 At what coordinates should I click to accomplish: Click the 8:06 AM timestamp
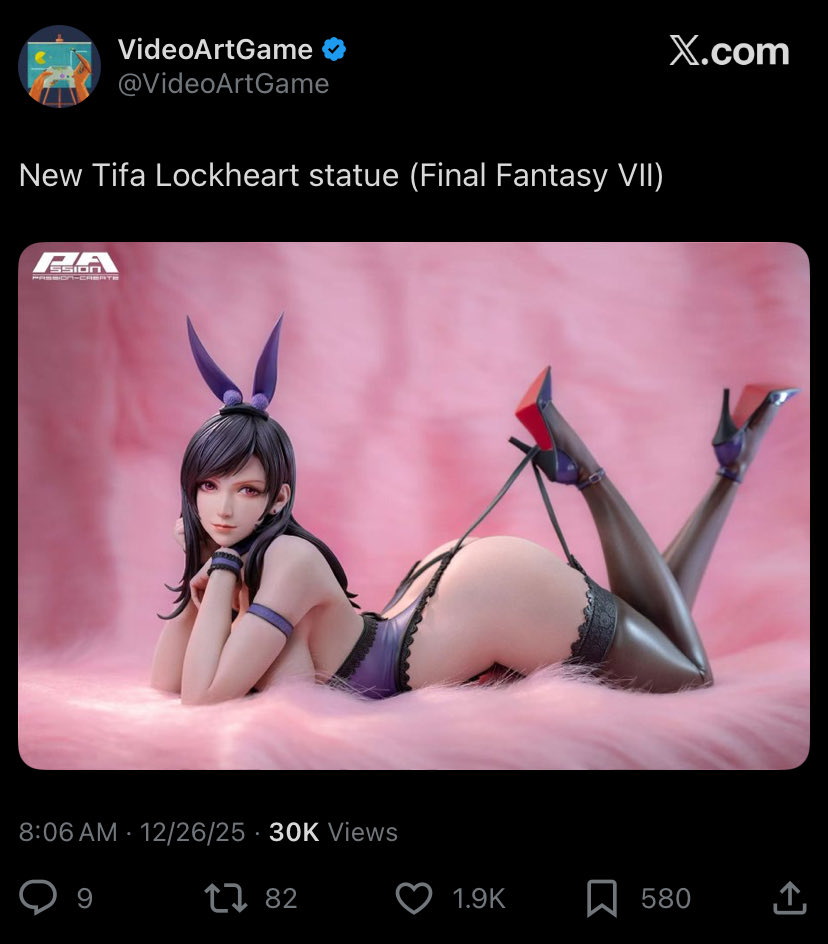68,832
